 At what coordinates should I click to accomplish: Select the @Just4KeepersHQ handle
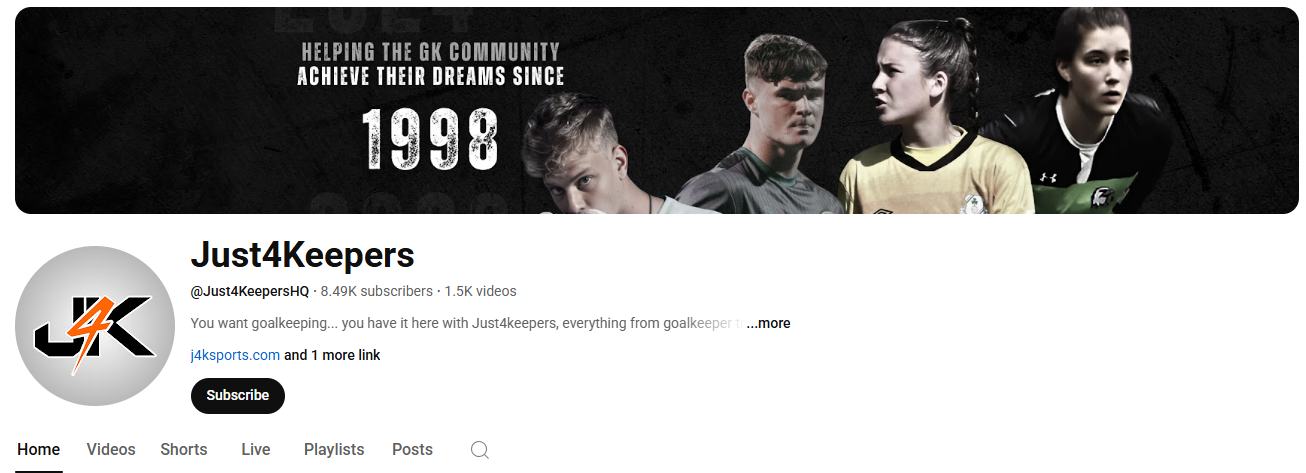[250, 291]
